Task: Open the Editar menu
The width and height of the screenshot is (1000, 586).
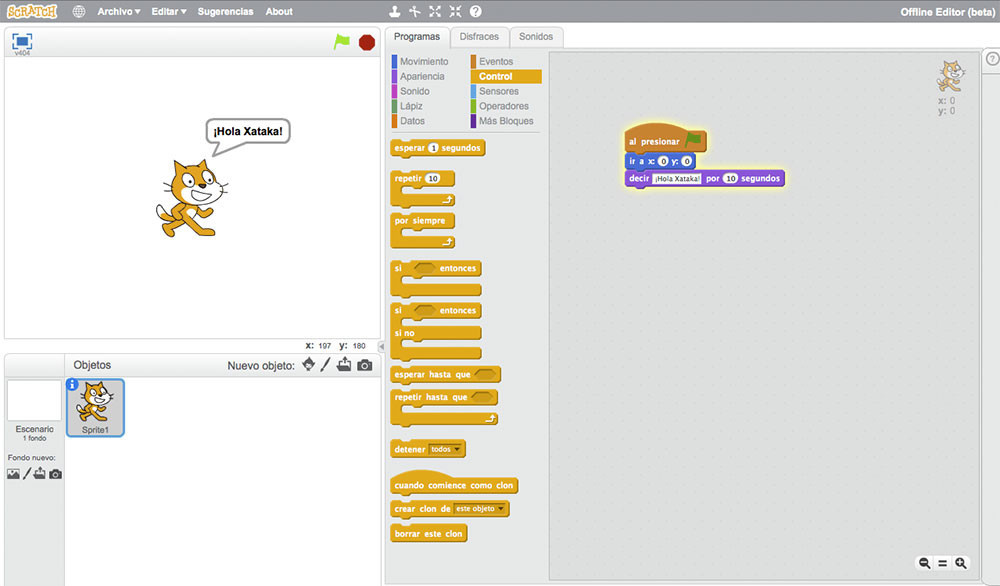Action: (169, 11)
